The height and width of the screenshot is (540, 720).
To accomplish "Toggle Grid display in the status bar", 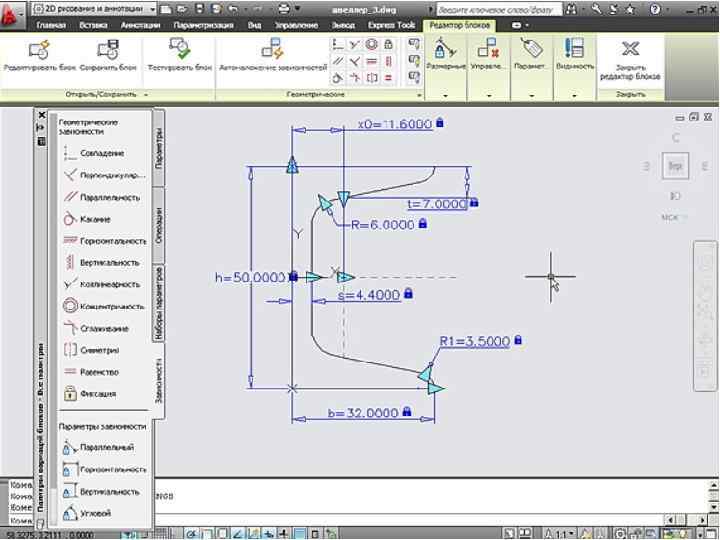I will [161, 534].
